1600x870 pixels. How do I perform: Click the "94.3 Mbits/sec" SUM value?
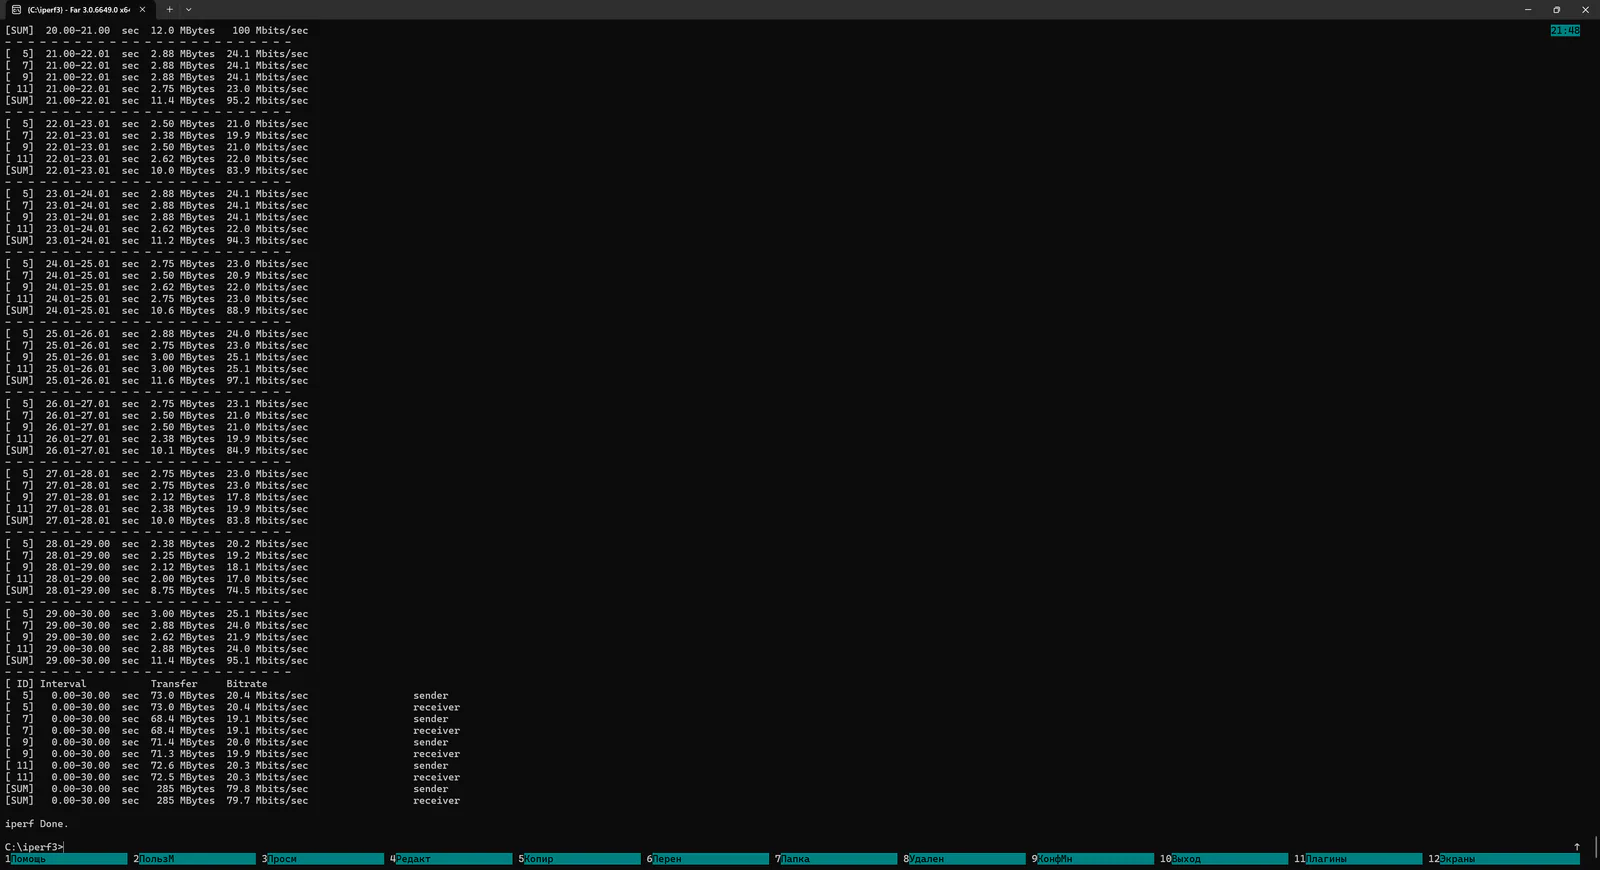pyautogui.click(x=267, y=241)
